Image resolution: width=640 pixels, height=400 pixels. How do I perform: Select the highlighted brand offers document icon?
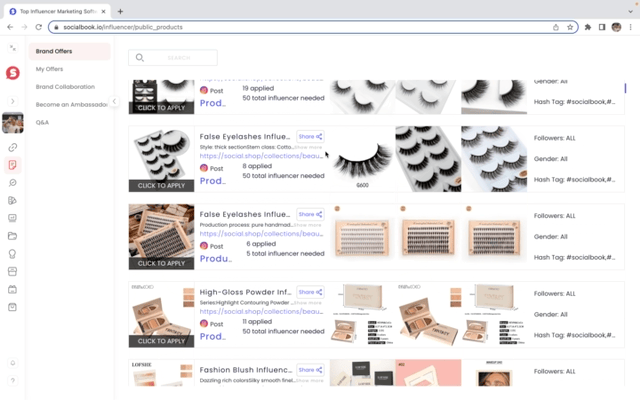point(13,165)
